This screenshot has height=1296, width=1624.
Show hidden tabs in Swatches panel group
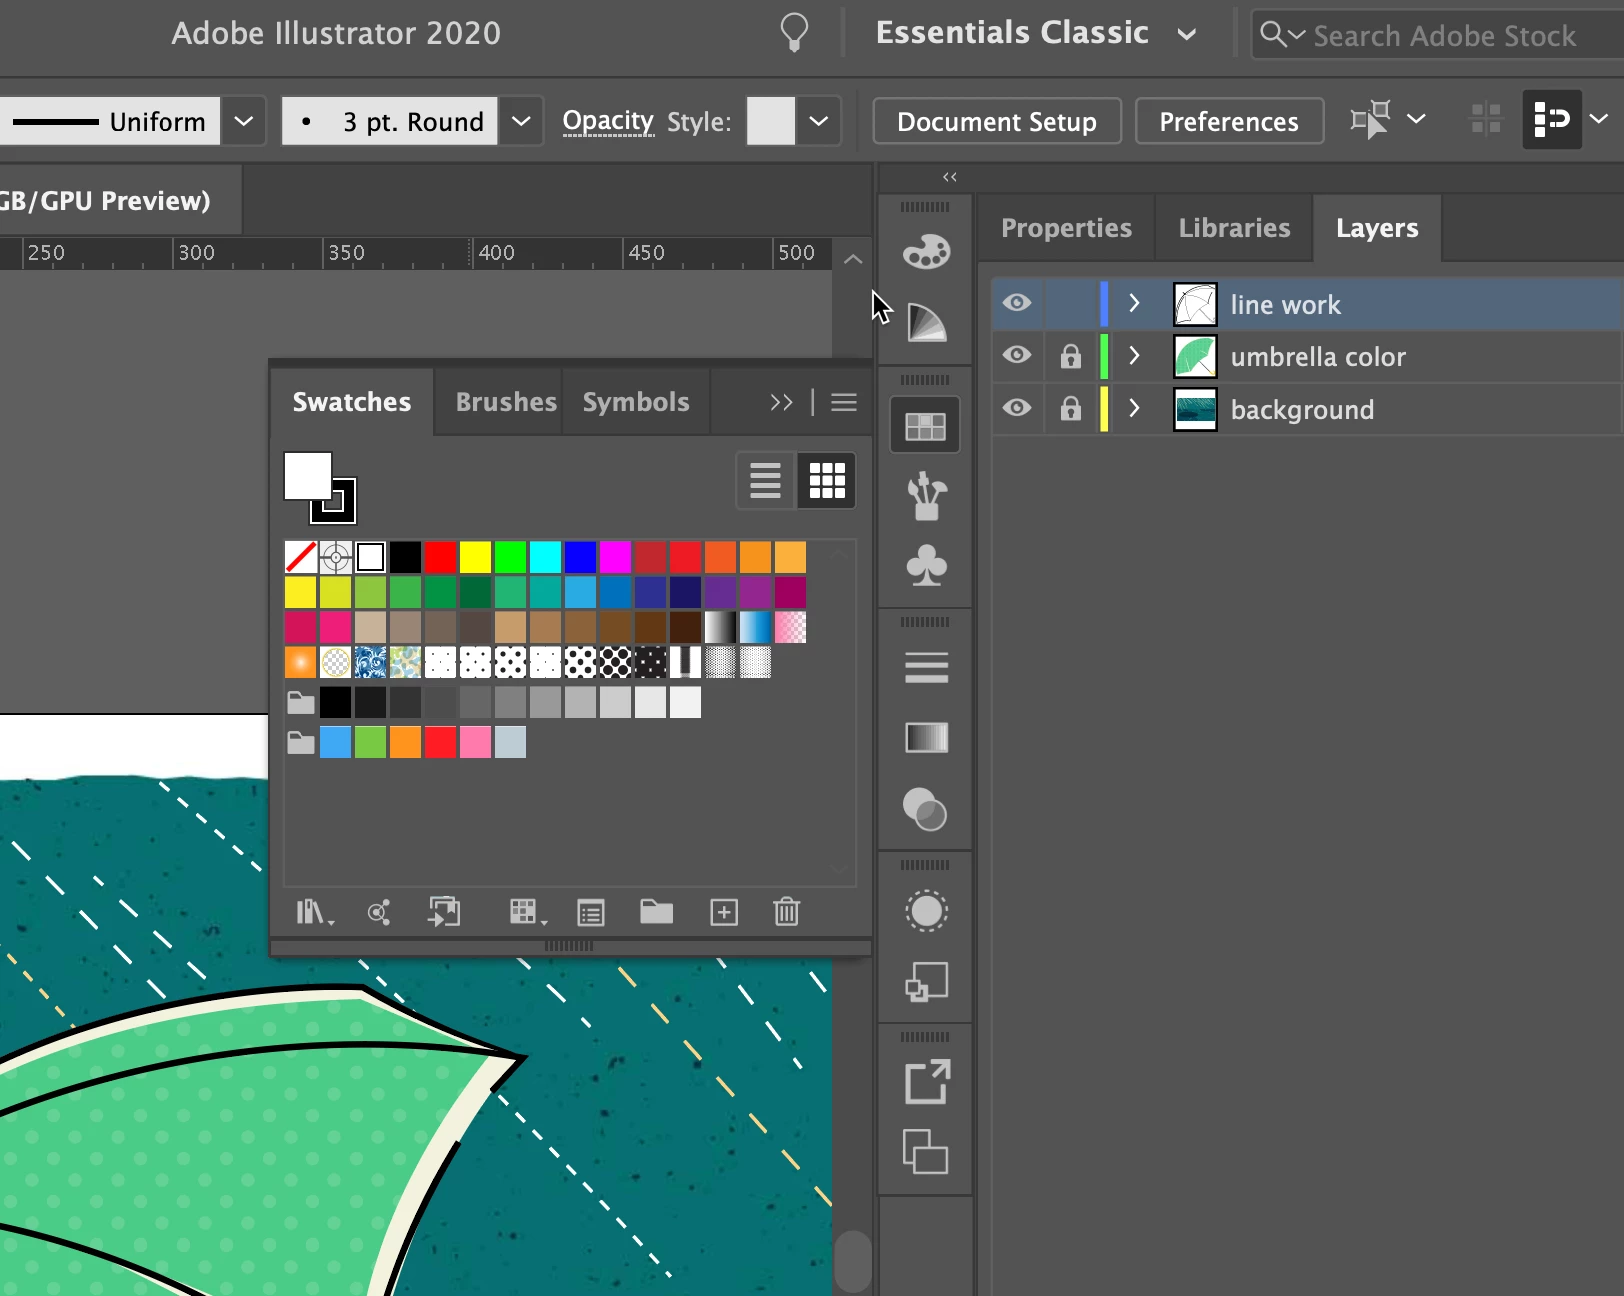(781, 402)
